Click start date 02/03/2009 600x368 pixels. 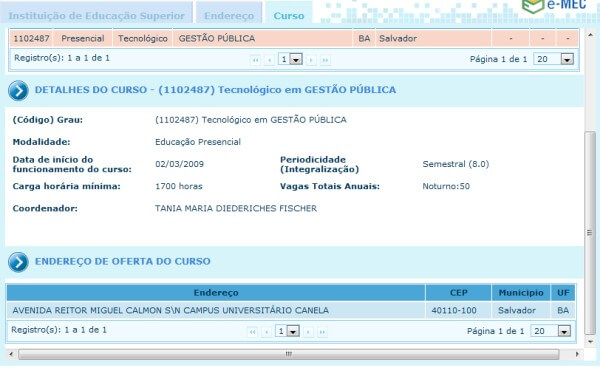pos(179,164)
